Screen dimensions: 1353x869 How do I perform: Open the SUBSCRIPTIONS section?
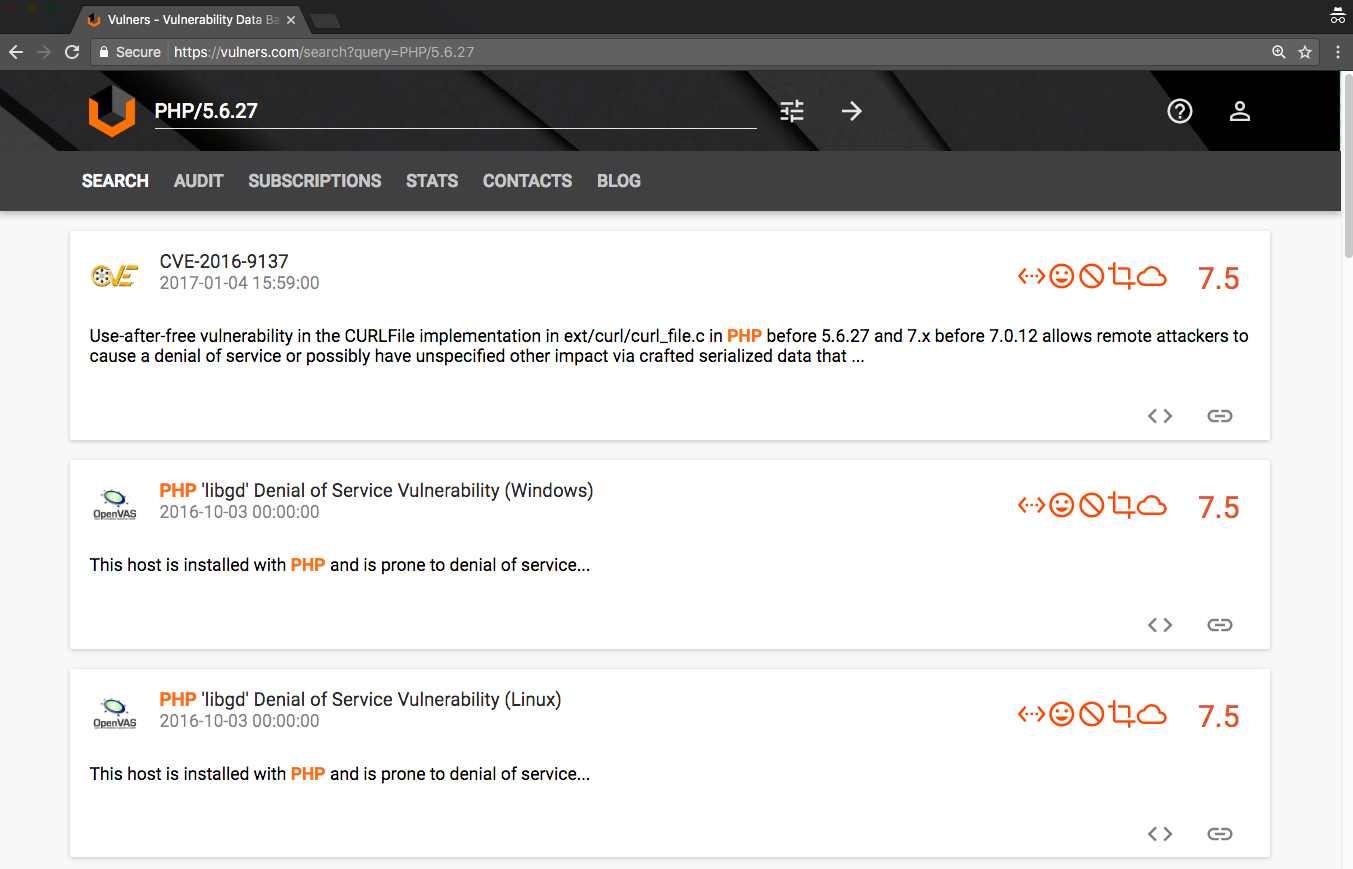click(314, 181)
